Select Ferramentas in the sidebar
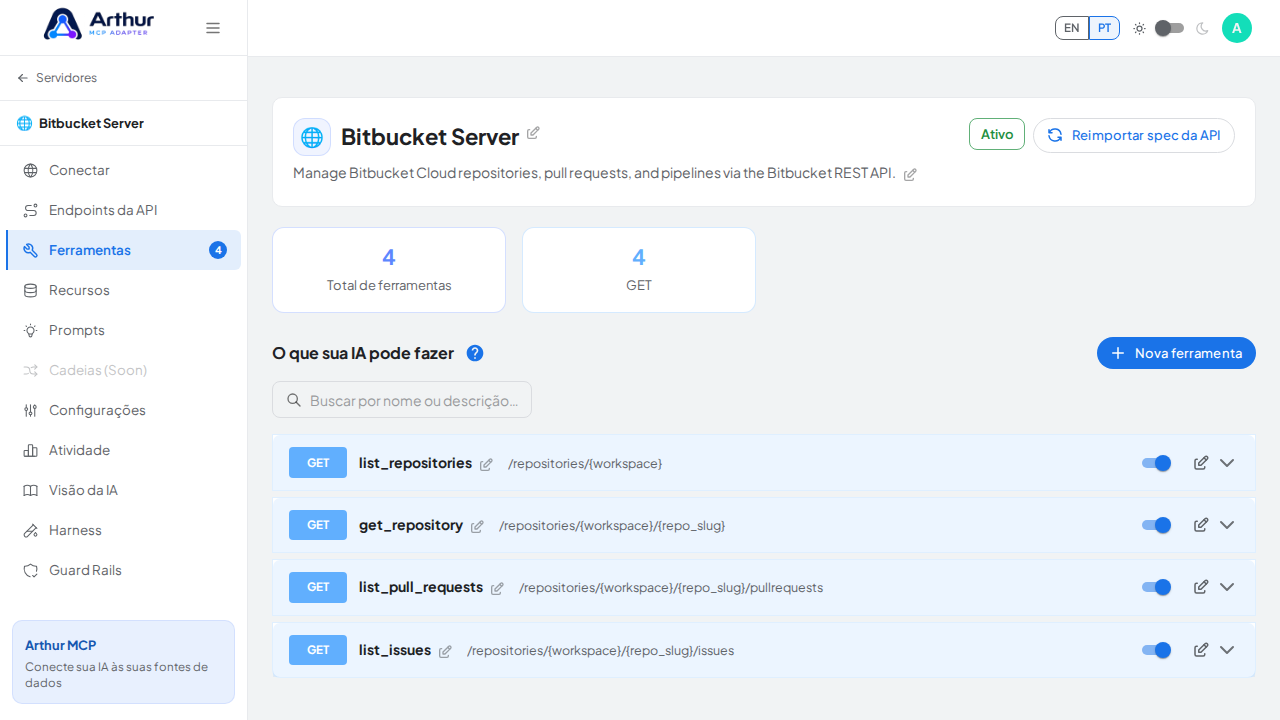 pos(123,250)
